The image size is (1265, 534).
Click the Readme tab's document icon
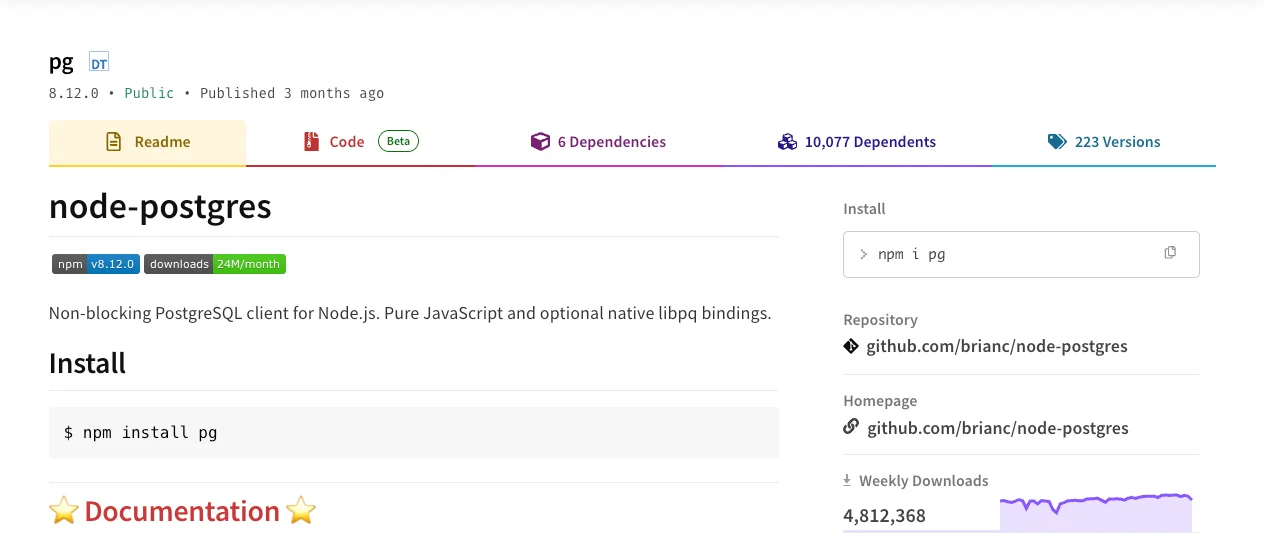pos(114,142)
